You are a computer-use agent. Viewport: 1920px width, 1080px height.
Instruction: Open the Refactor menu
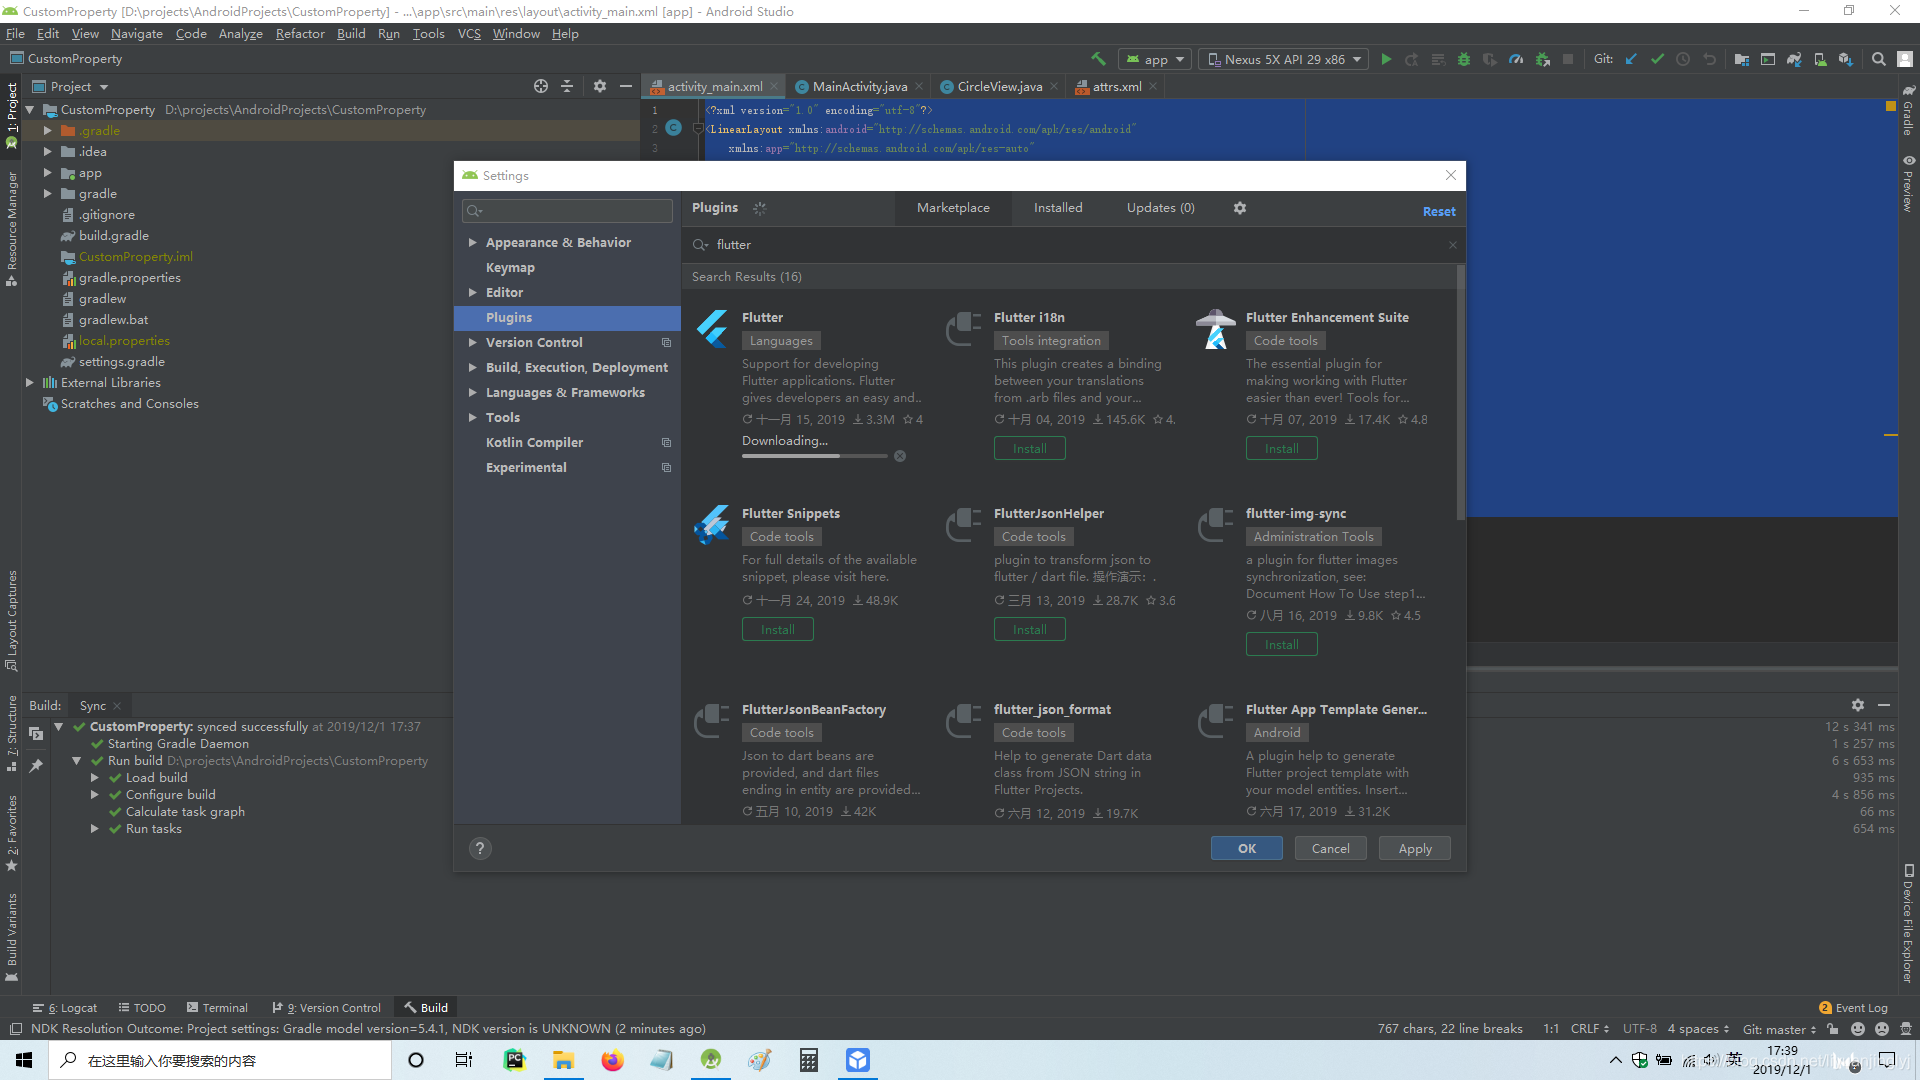coord(300,33)
